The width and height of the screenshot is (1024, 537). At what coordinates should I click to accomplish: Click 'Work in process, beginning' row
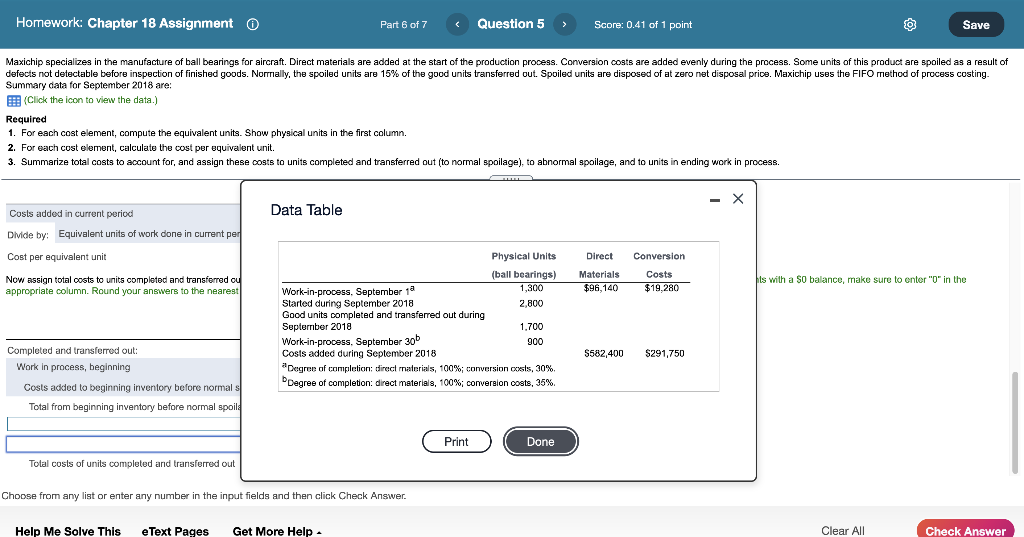(123, 367)
